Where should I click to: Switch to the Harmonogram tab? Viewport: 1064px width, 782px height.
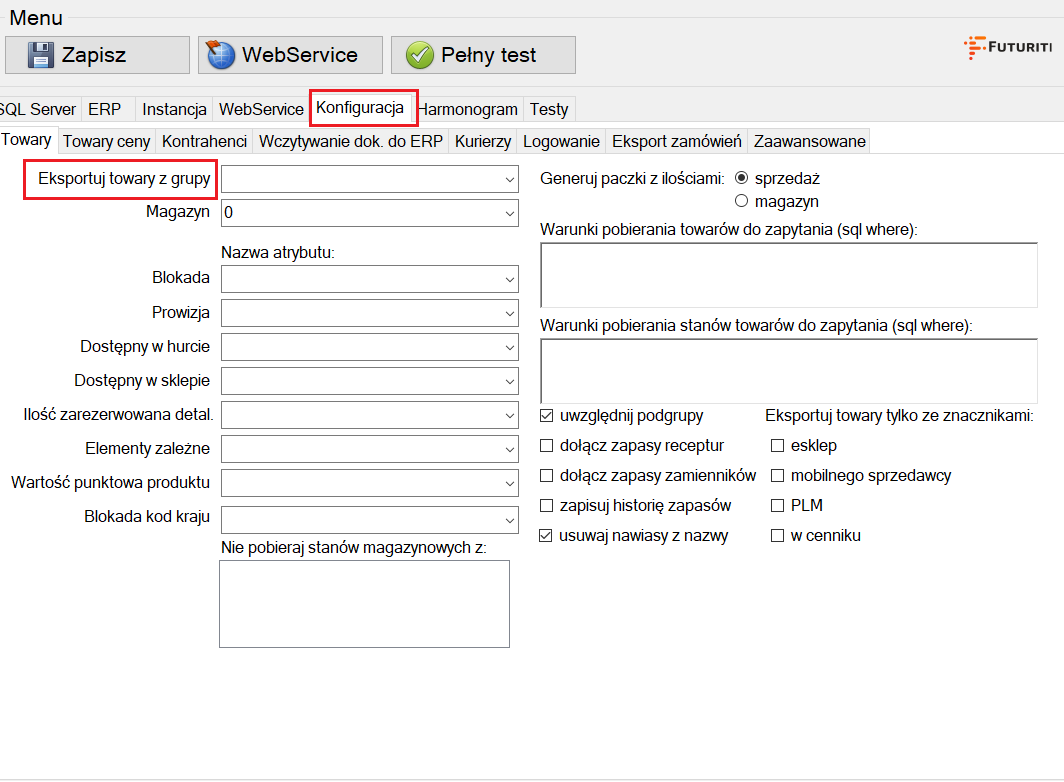coord(468,109)
